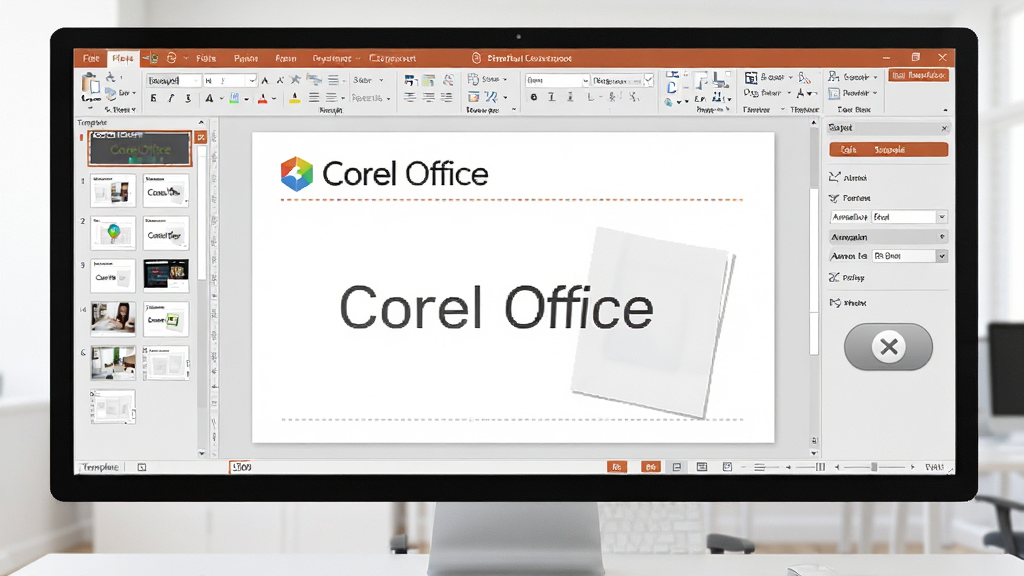Click the slide number field in the status bar
Viewport: 1024px width, 576px height.
242,467
